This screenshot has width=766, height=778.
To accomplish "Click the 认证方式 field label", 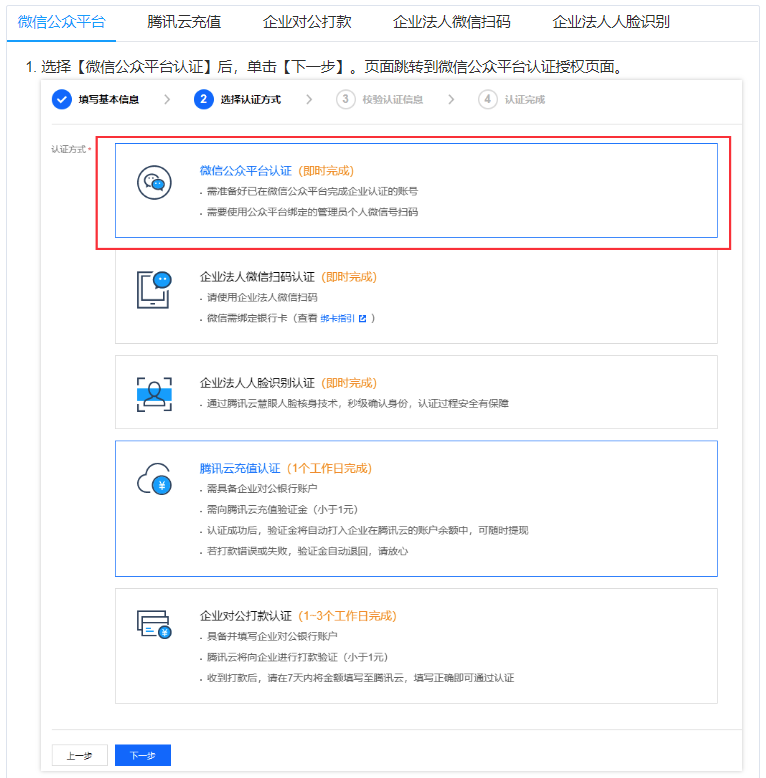I will pyautogui.click(x=69, y=149).
